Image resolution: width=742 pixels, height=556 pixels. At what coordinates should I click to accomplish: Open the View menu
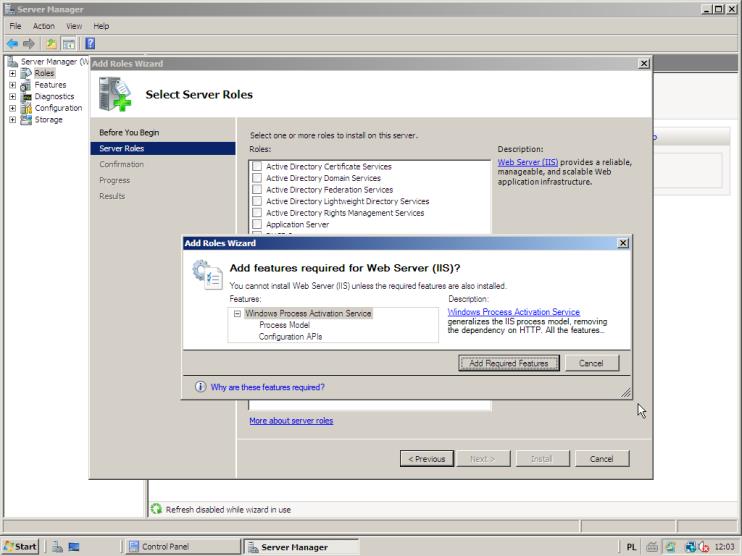point(74,26)
